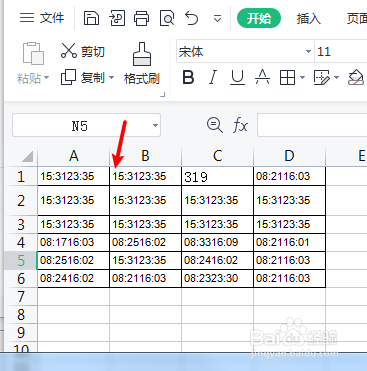The width and height of the screenshot is (367, 371).
Task: Click the clipboard group dialog launcher
Action: click(x=162, y=95)
